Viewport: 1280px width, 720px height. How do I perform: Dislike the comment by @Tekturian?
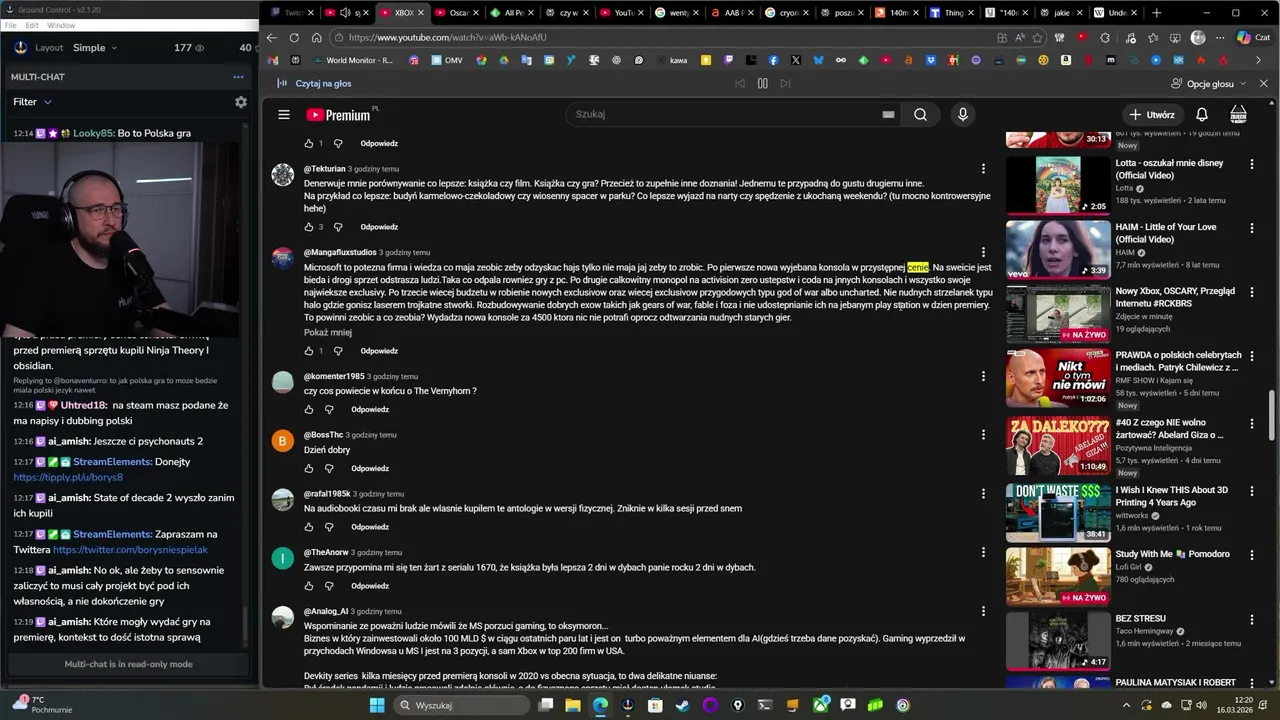[x=338, y=227]
